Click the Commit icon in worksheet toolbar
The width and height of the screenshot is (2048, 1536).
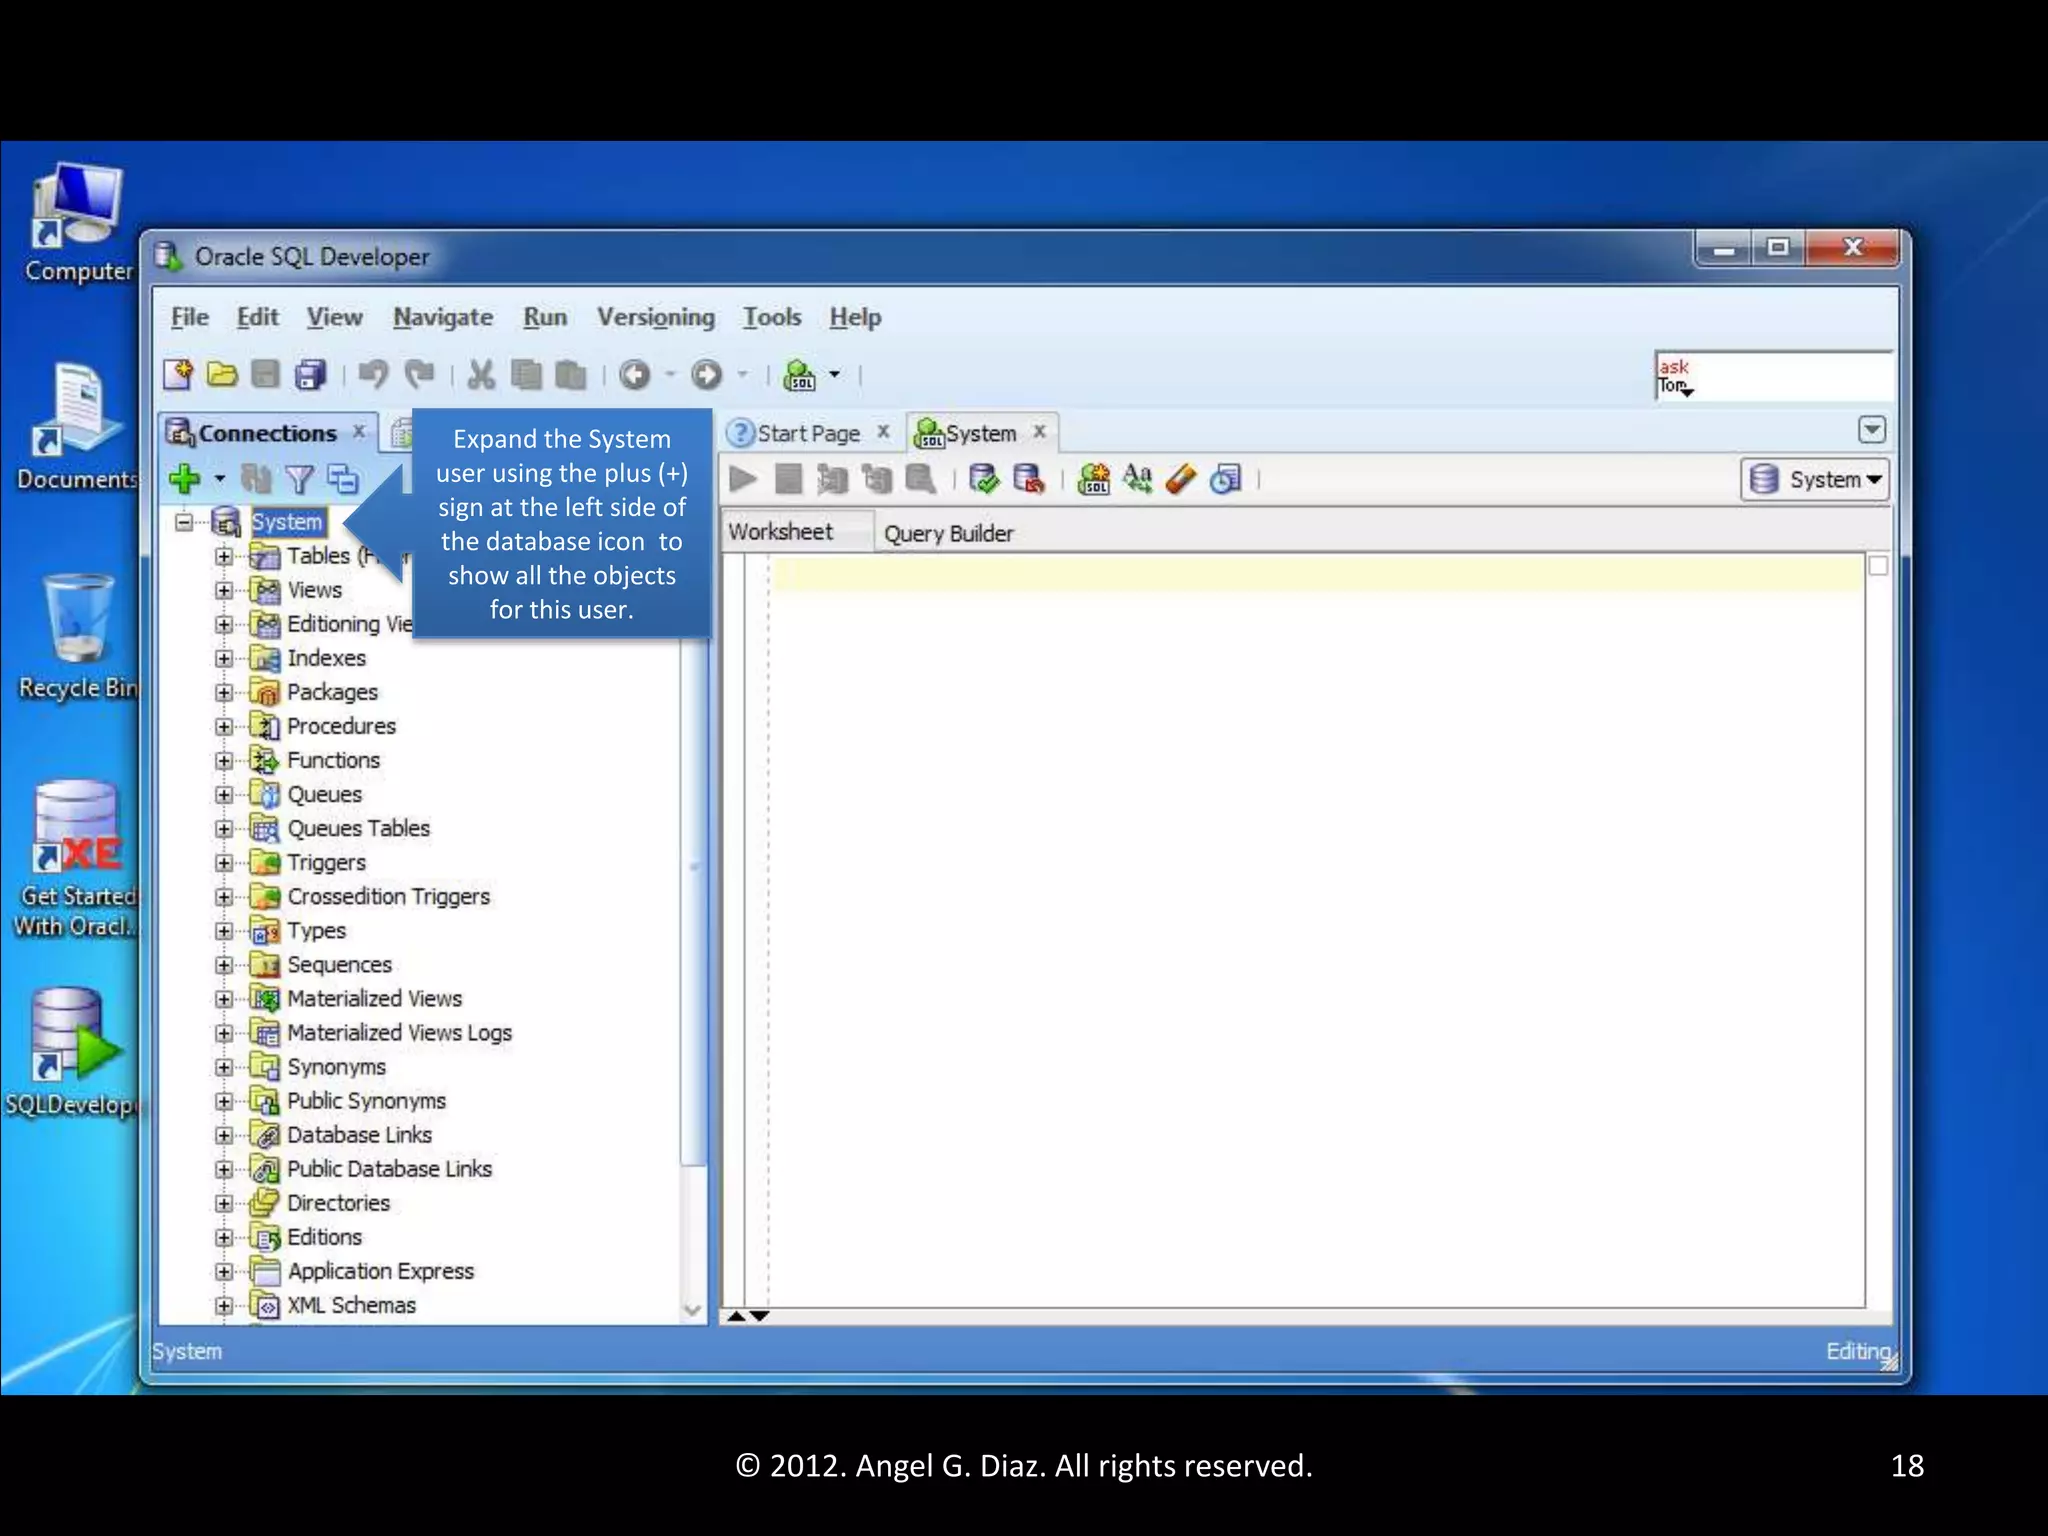point(984,480)
